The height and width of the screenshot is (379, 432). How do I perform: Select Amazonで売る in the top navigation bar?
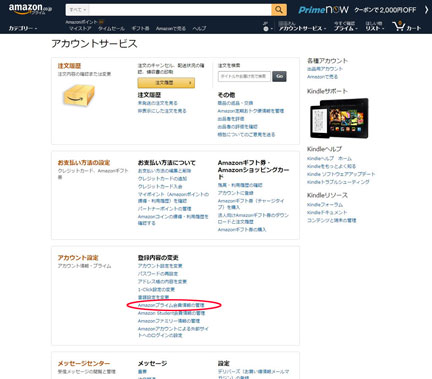click(171, 29)
